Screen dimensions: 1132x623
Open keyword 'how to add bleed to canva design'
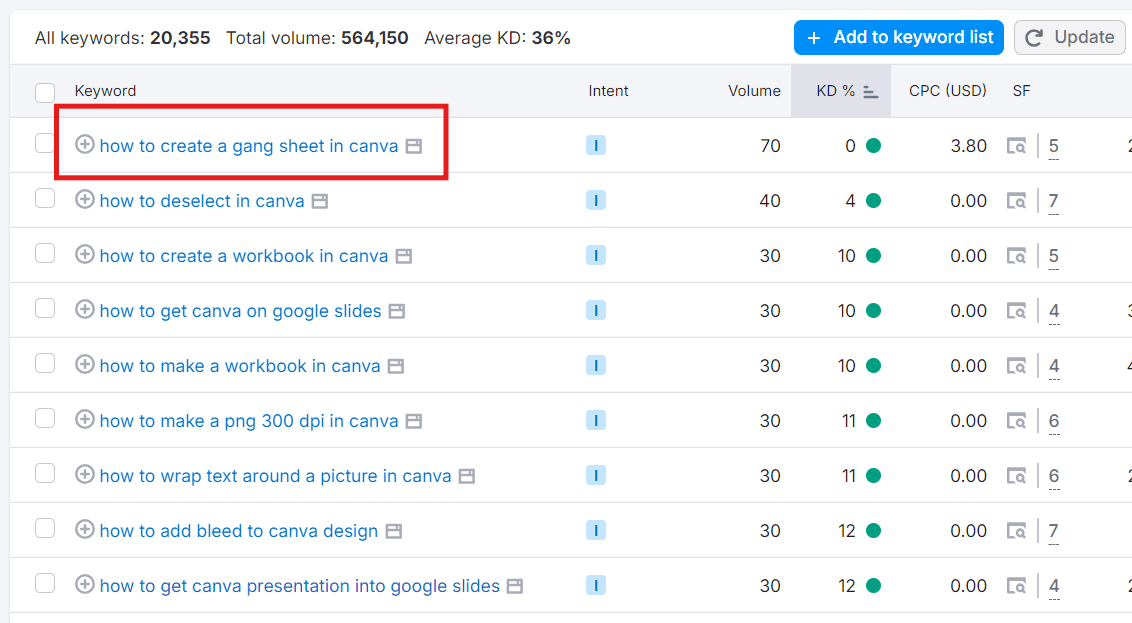coord(239,531)
